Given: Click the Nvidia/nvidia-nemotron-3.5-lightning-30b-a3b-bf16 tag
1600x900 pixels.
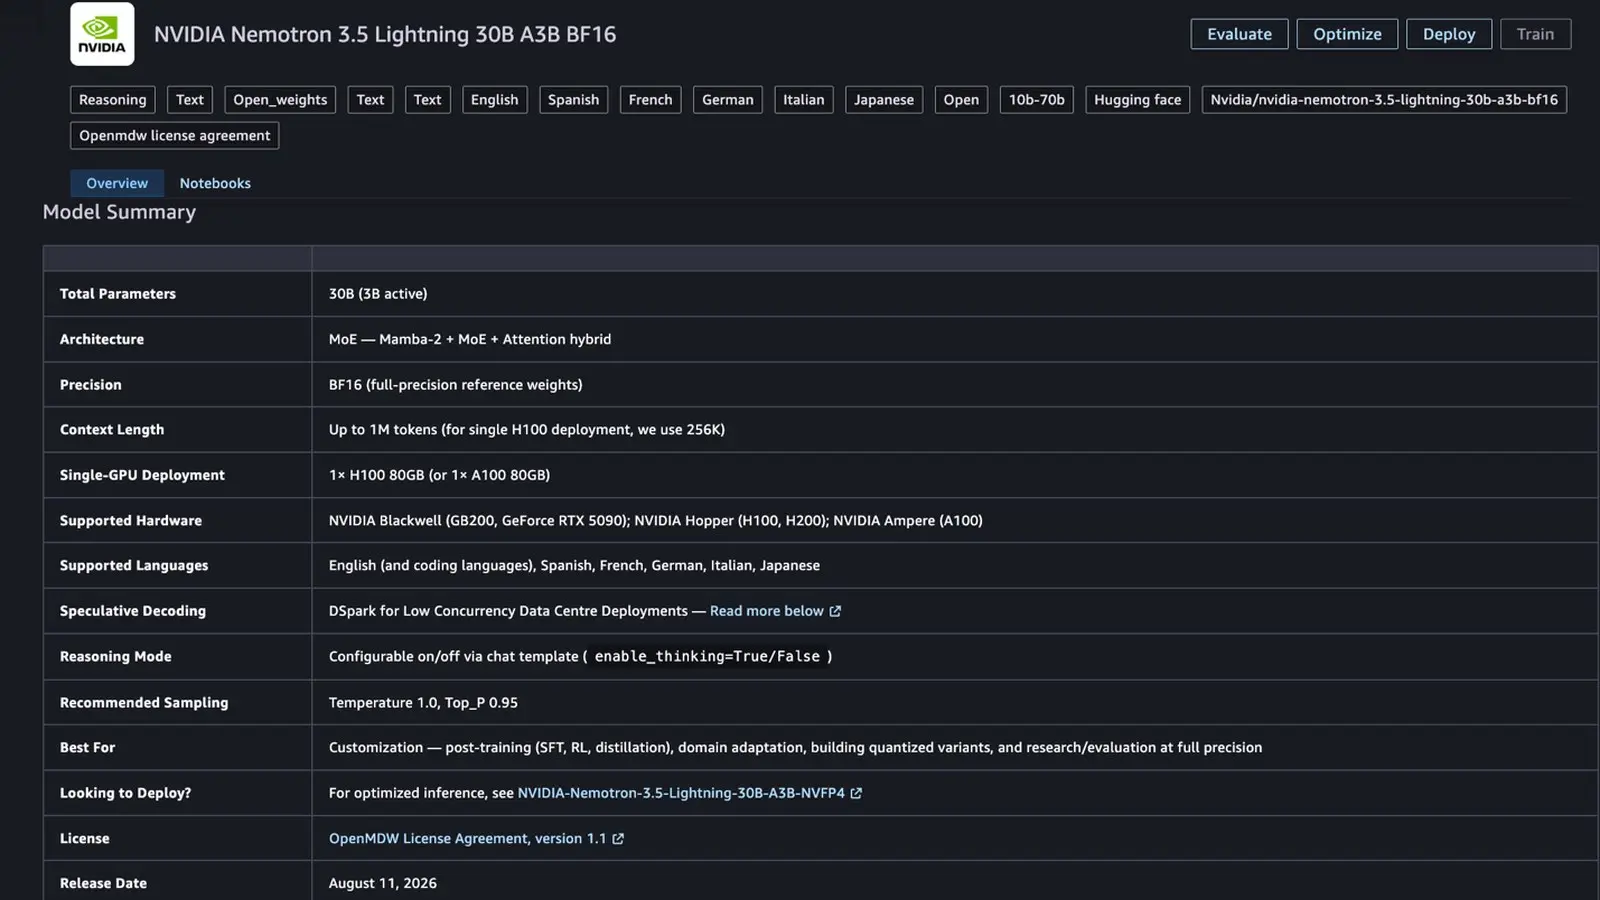Looking at the screenshot, I should (x=1384, y=100).
